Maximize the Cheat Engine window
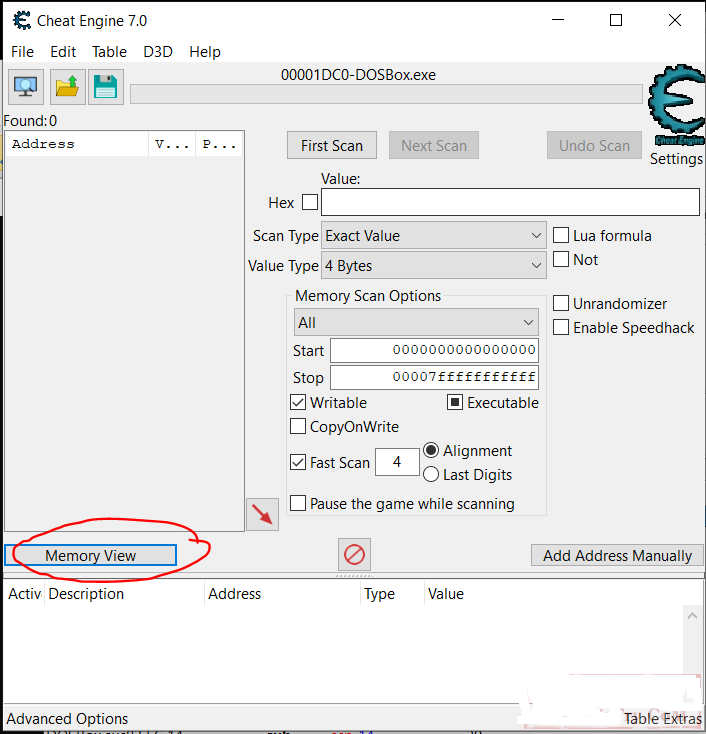The width and height of the screenshot is (706, 734). 616,20
